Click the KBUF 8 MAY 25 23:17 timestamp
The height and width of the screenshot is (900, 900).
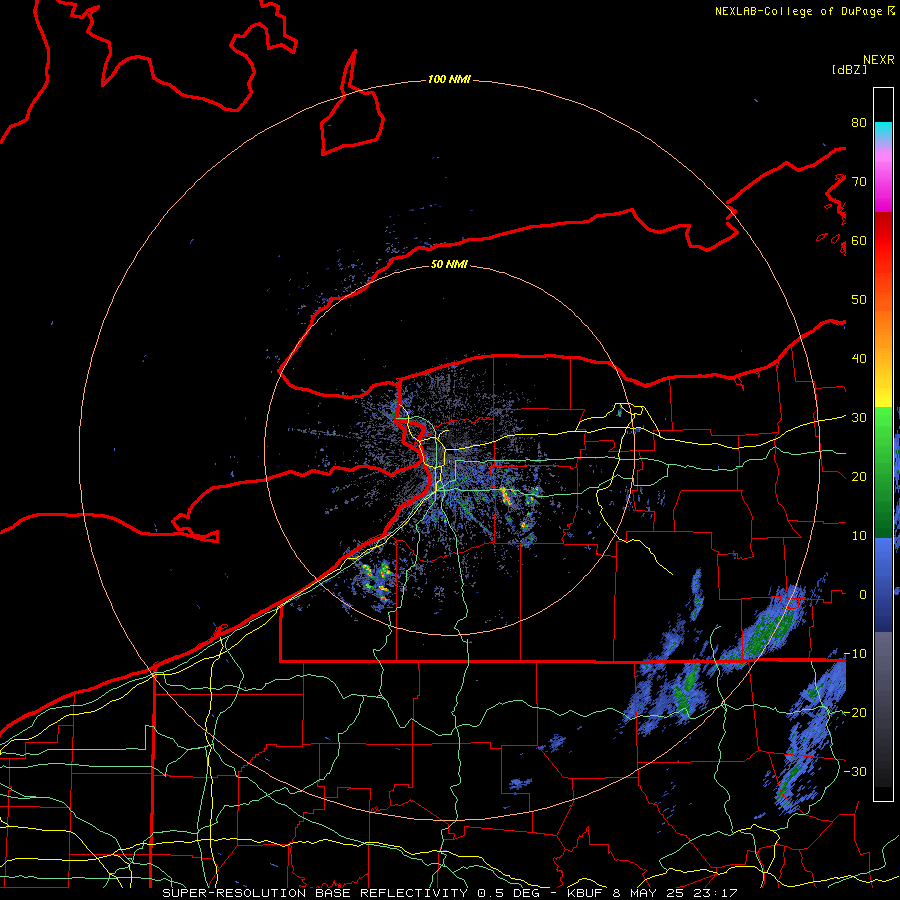pyautogui.click(x=652, y=893)
